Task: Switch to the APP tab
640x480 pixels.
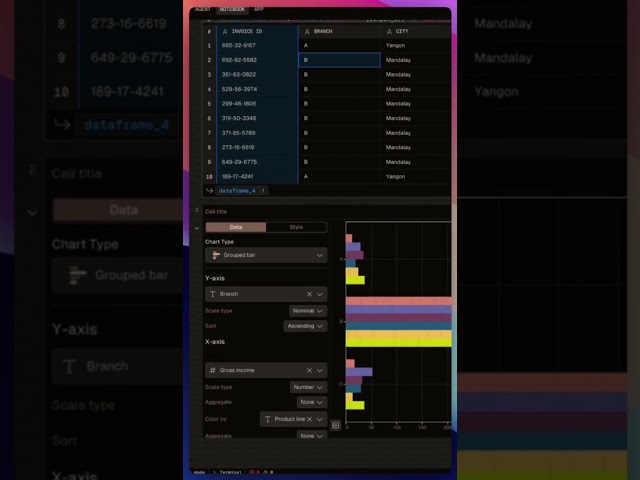Action: [259, 9]
